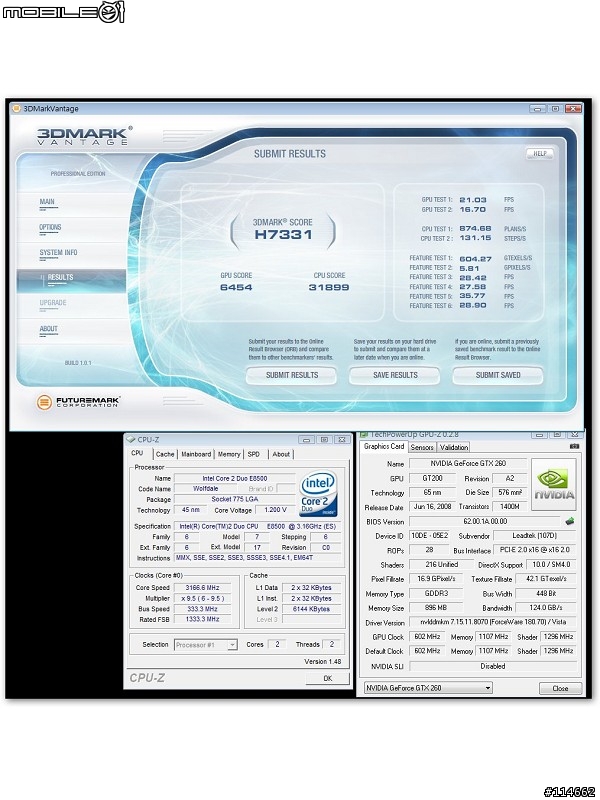Click the CPU Test 1 value 874.68

476,229
